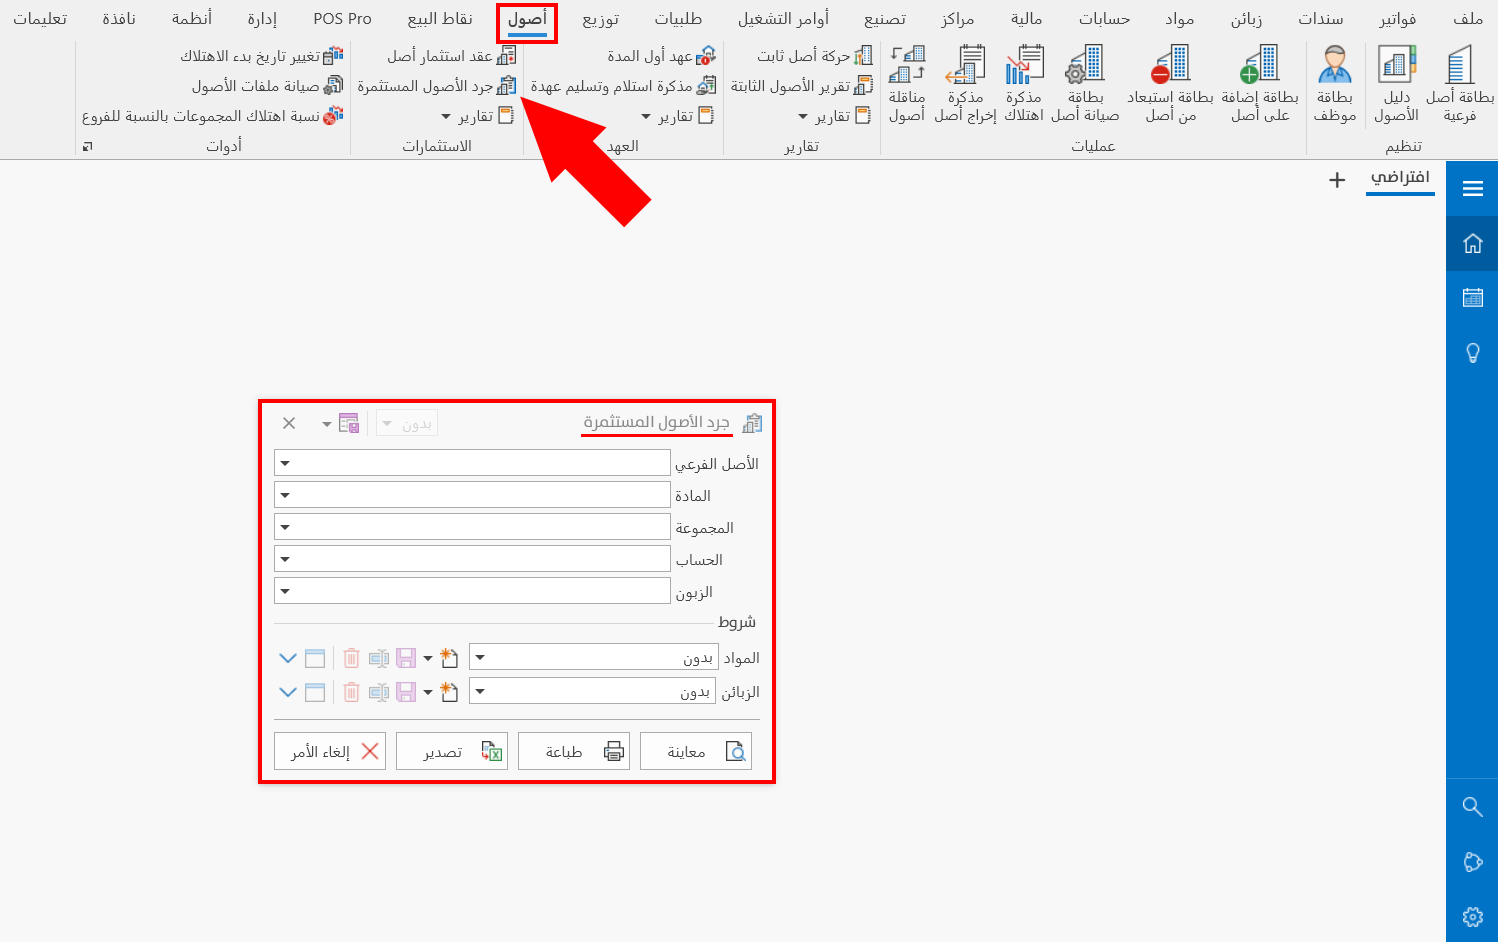The height and width of the screenshot is (942, 1498).
Task: Click تصدير export button
Action: pos(451,751)
